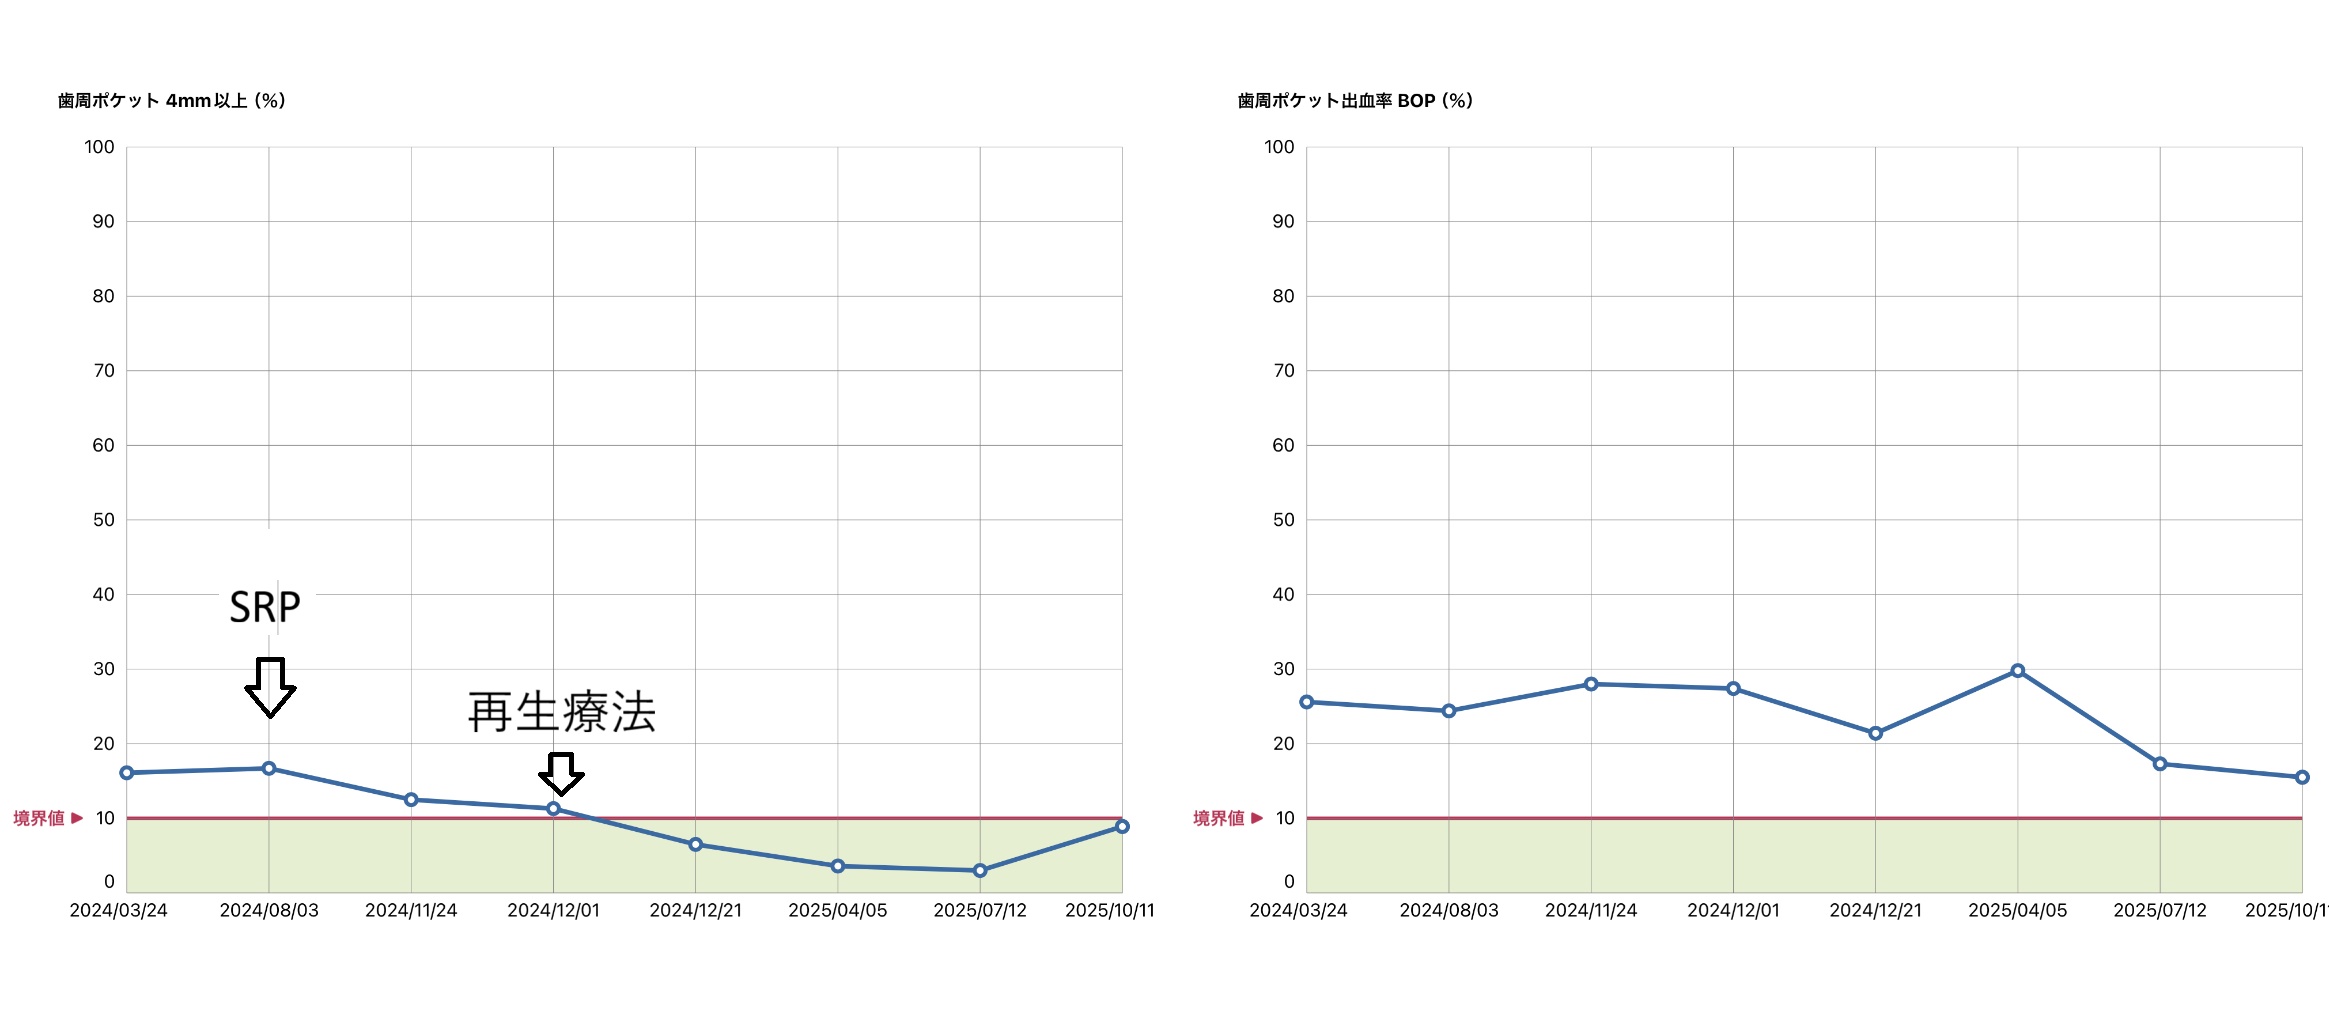This screenshot has height=1032, width=2329.
Task: Select the 再生療法 annotation text
Action: 561,713
